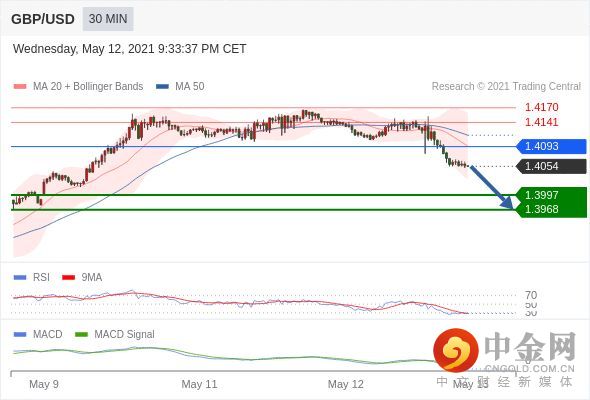Toggle the MACD blue legend marker
Viewport: 590px width, 400px height.
click(x=20, y=334)
